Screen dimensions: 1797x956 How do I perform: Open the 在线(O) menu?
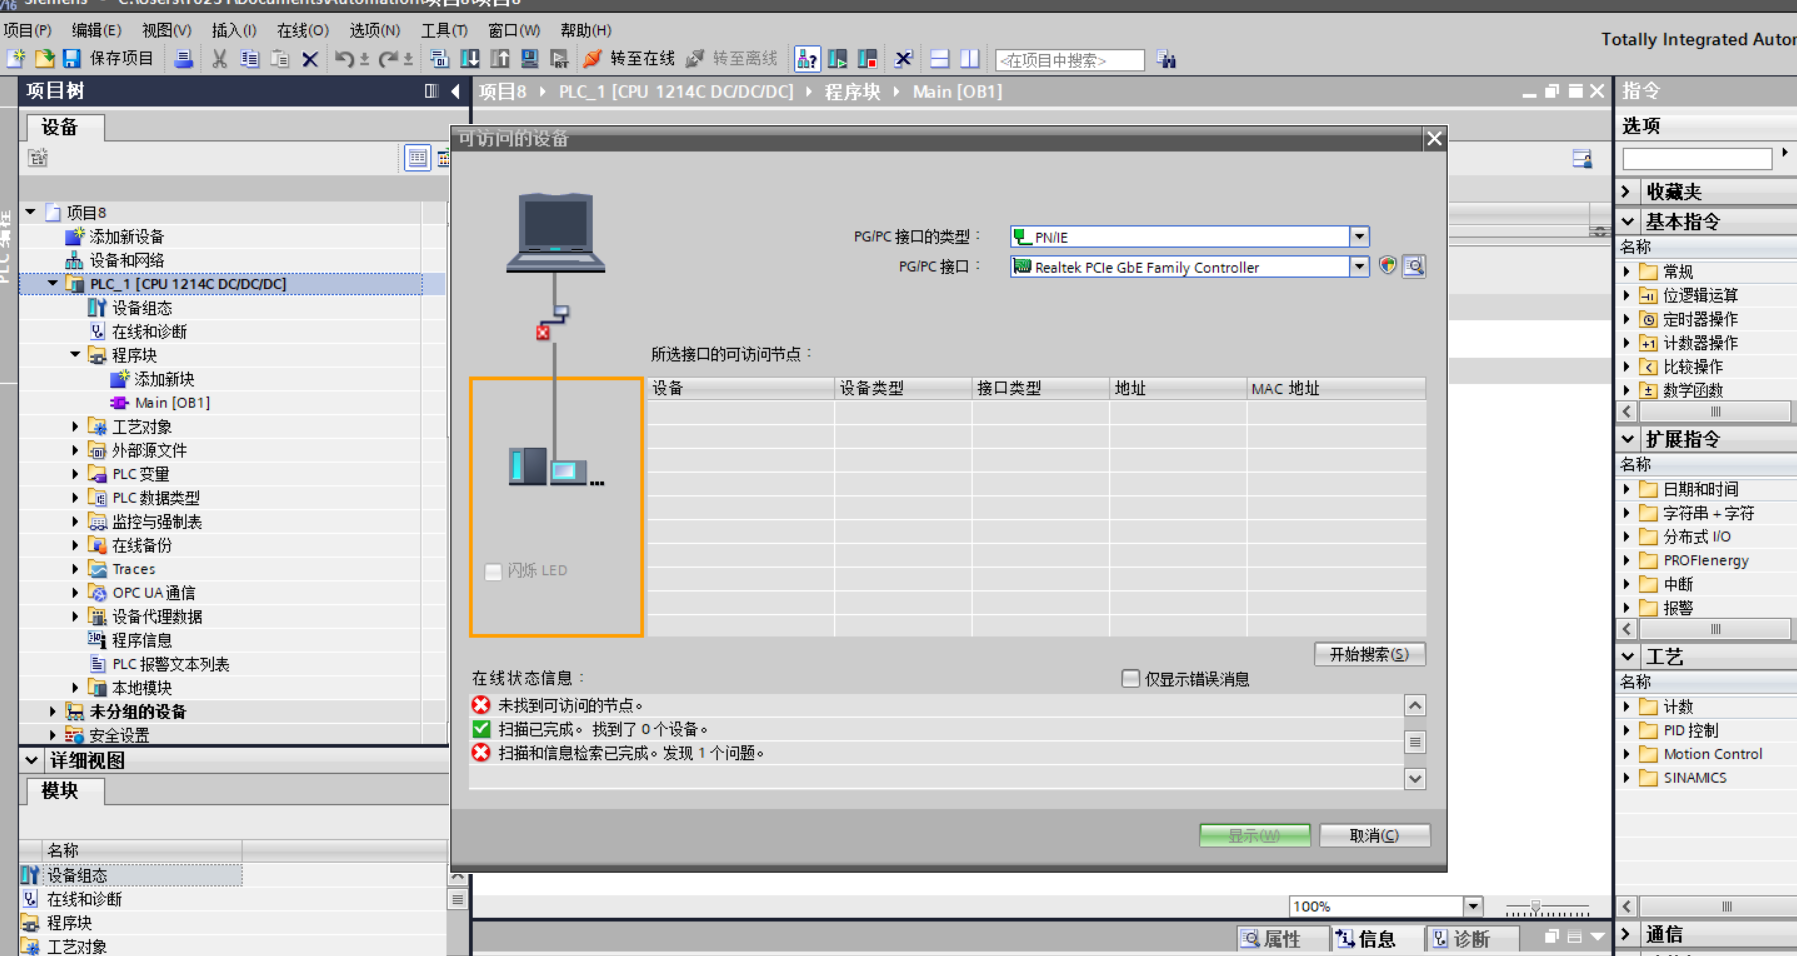tap(302, 30)
